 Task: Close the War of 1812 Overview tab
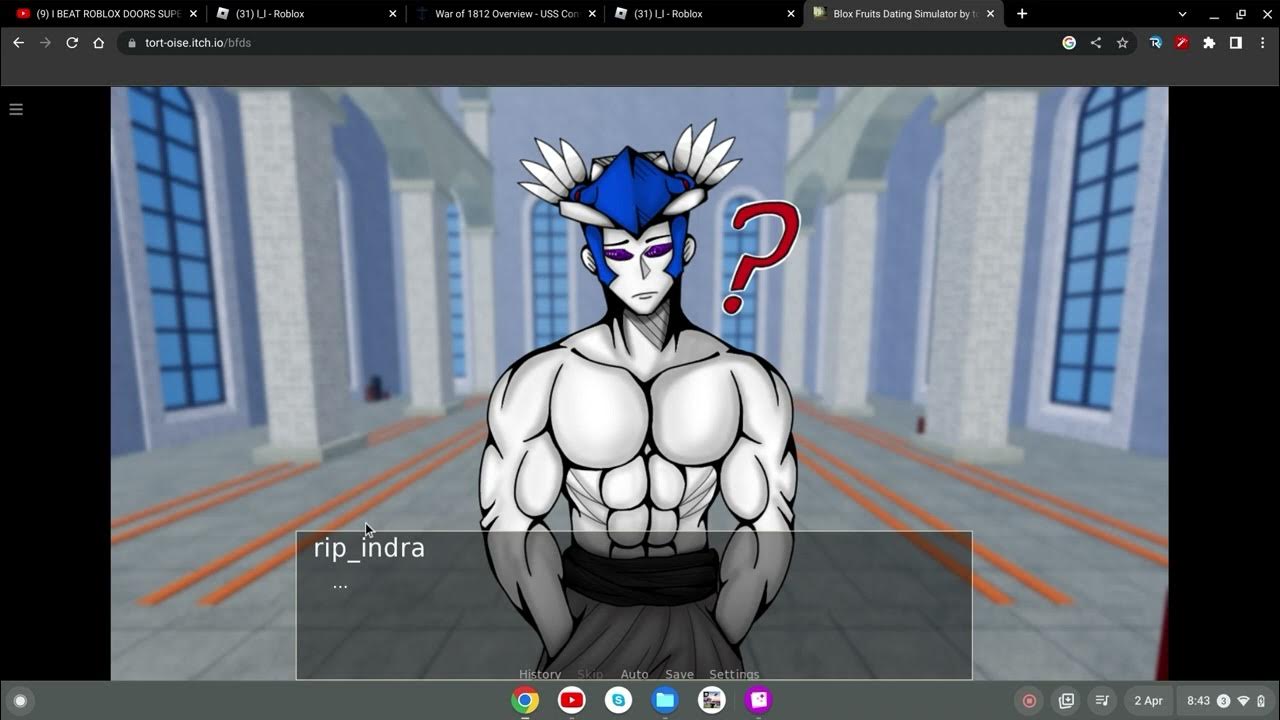[592, 14]
